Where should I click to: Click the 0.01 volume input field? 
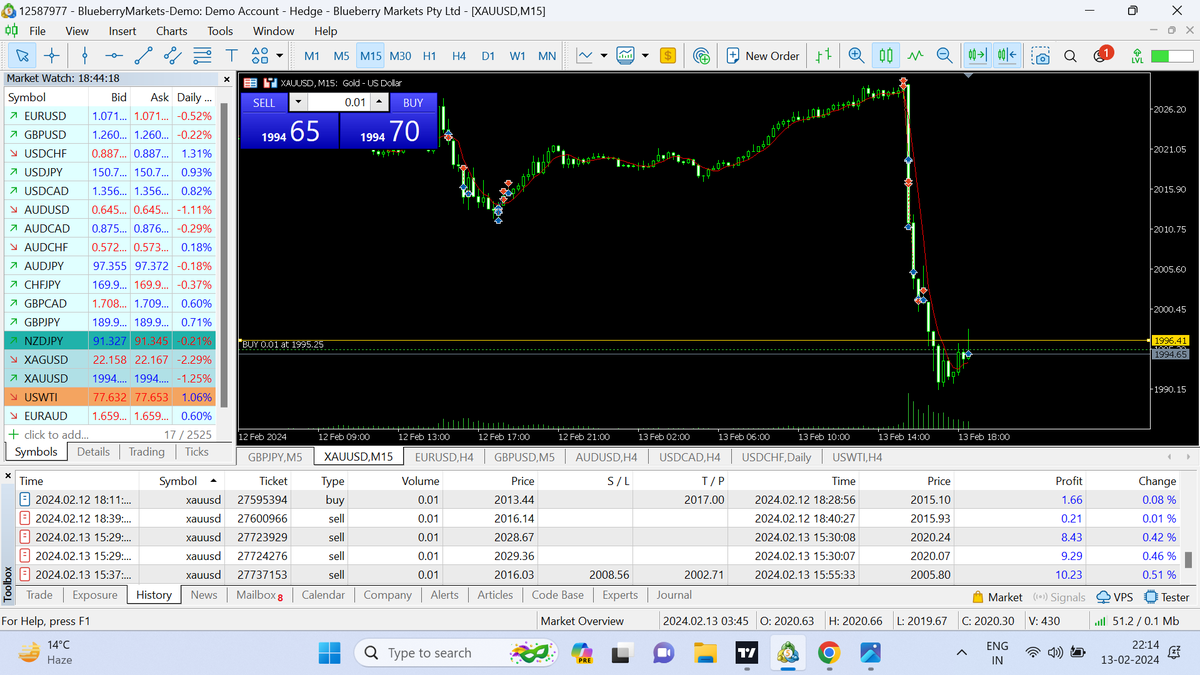[339, 102]
